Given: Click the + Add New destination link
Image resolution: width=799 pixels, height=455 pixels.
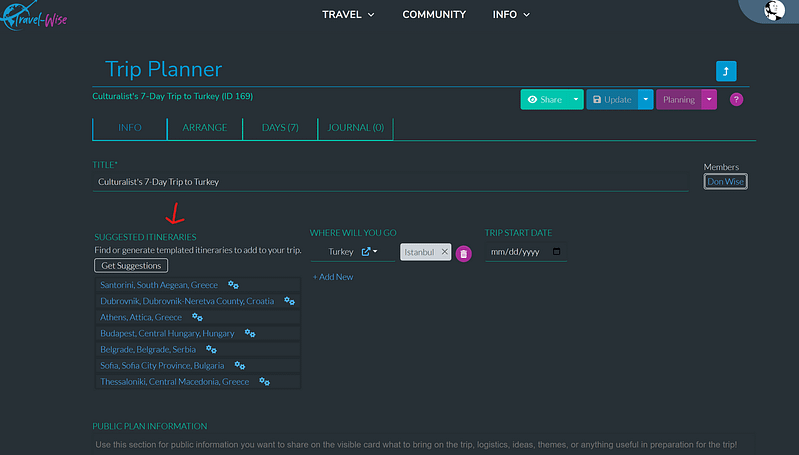Looking at the screenshot, I should (333, 277).
